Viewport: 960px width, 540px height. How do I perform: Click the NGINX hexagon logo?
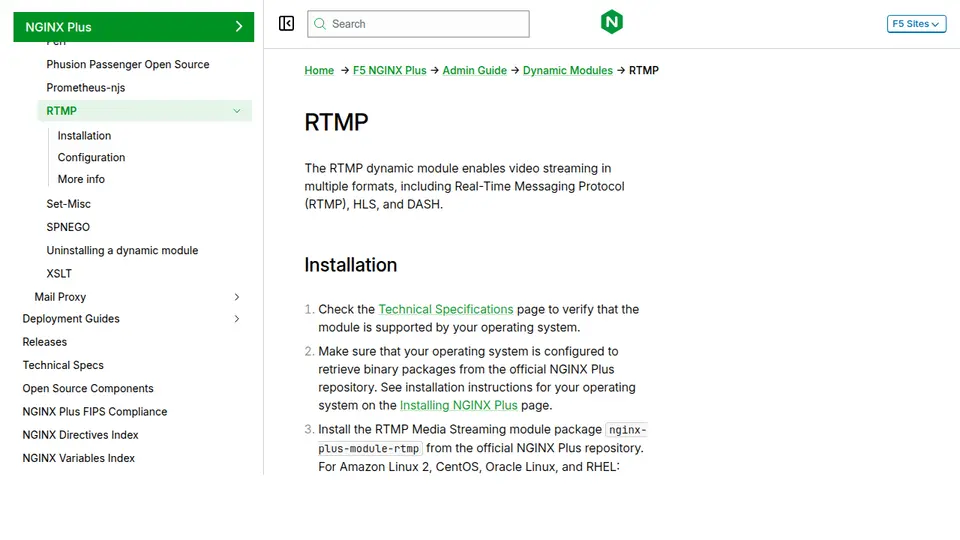pos(612,22)
